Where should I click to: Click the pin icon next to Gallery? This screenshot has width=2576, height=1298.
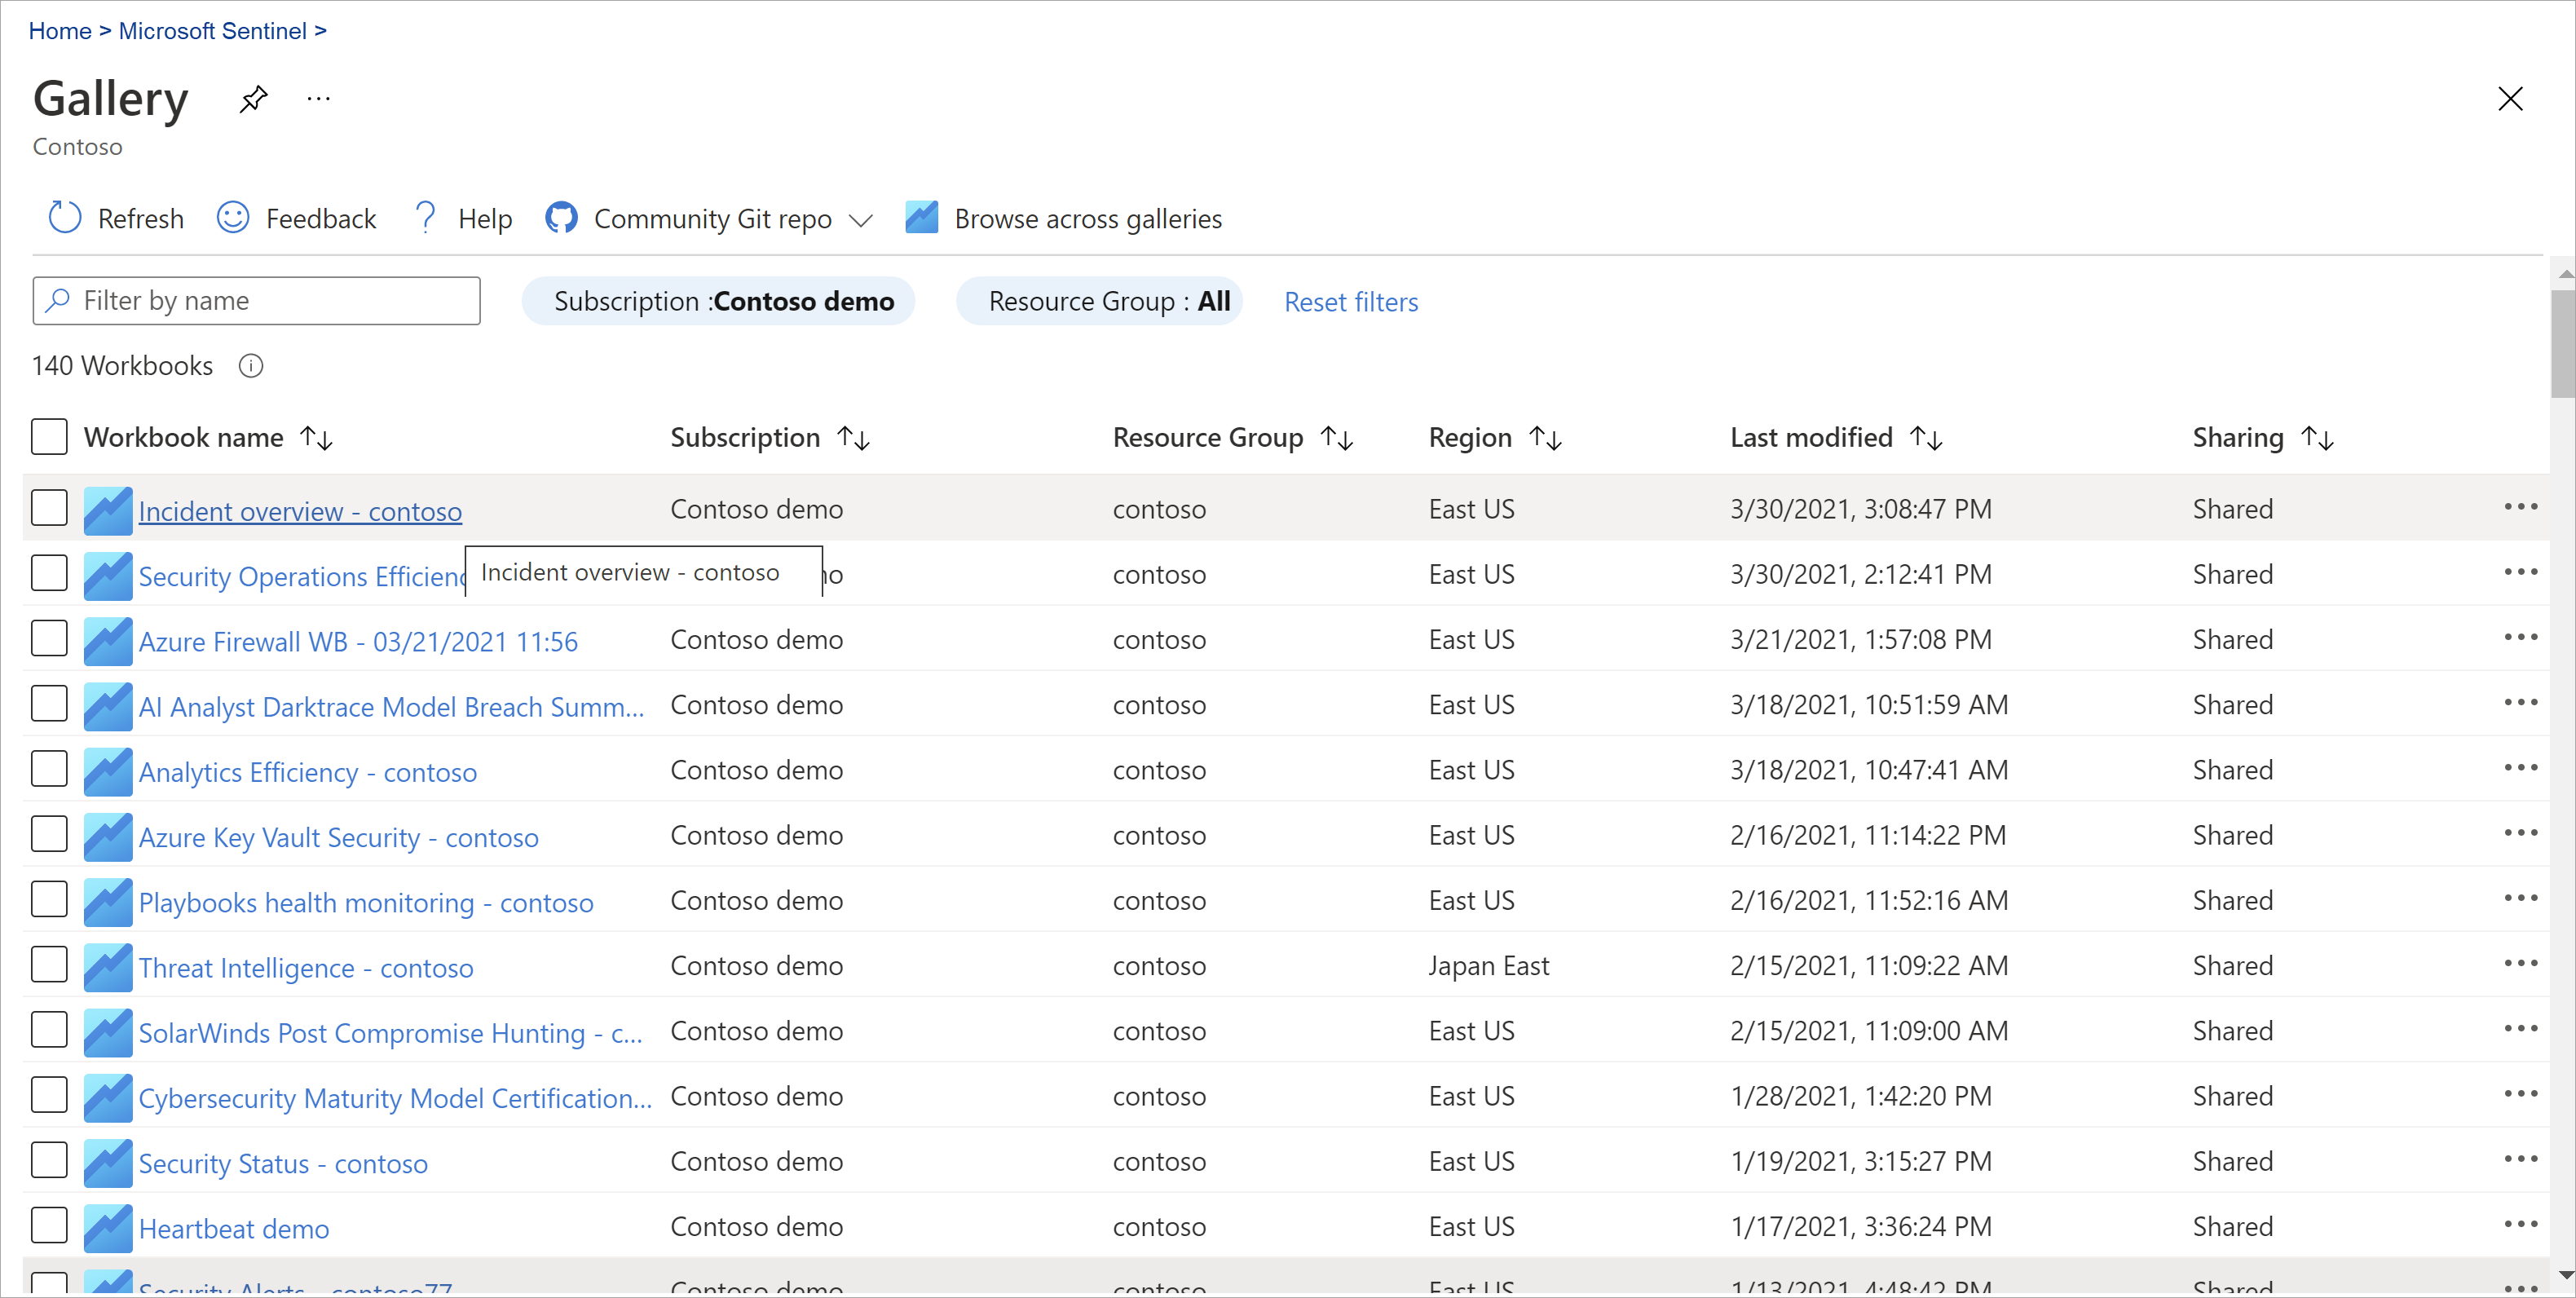tap(254, 98)
